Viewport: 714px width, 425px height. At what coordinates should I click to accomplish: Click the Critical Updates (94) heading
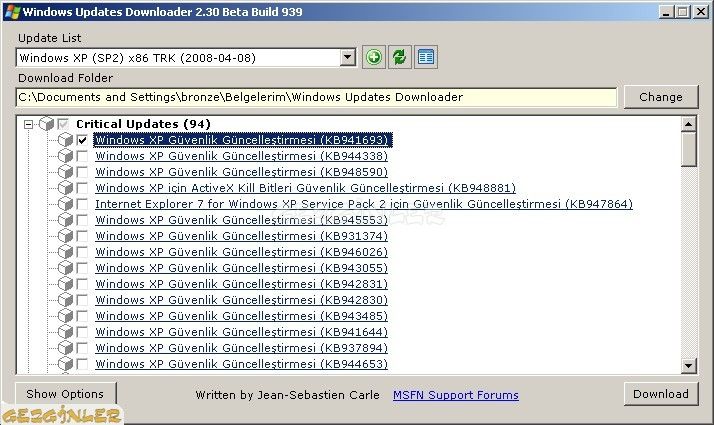(143, 124)
